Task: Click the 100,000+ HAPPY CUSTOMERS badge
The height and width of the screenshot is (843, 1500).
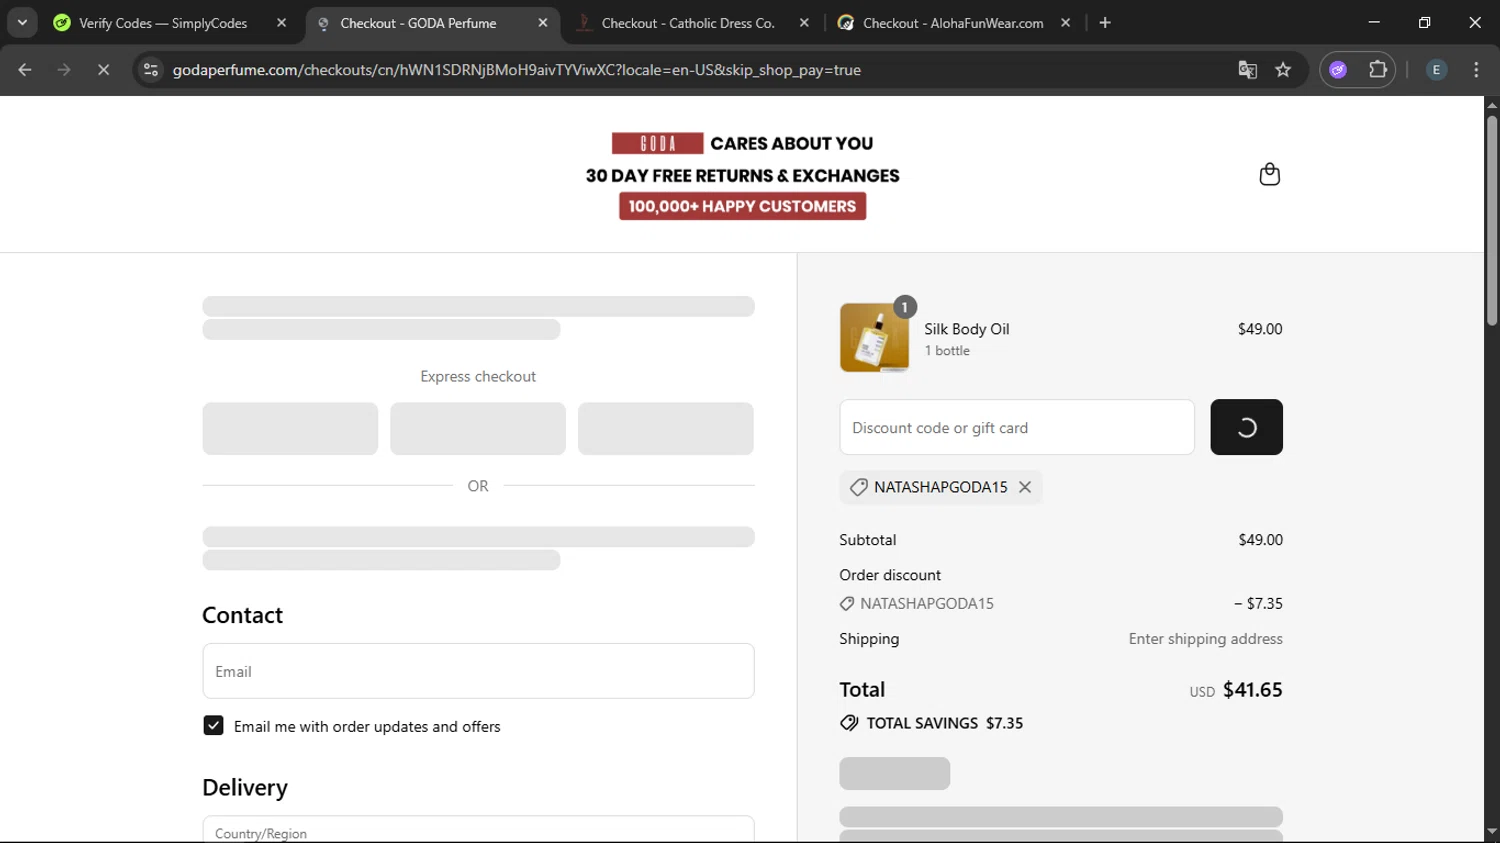Action: pyautogui.click(x=742, y=206)
